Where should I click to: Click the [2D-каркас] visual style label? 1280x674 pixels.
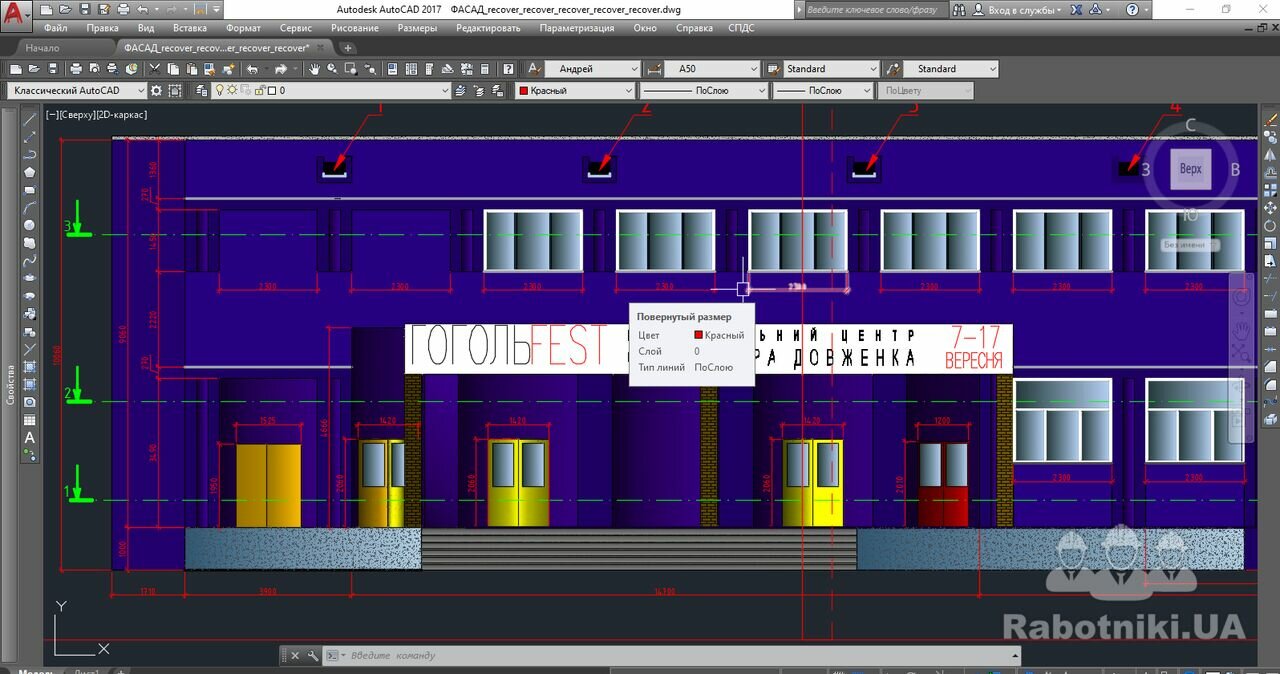[121, 115]
